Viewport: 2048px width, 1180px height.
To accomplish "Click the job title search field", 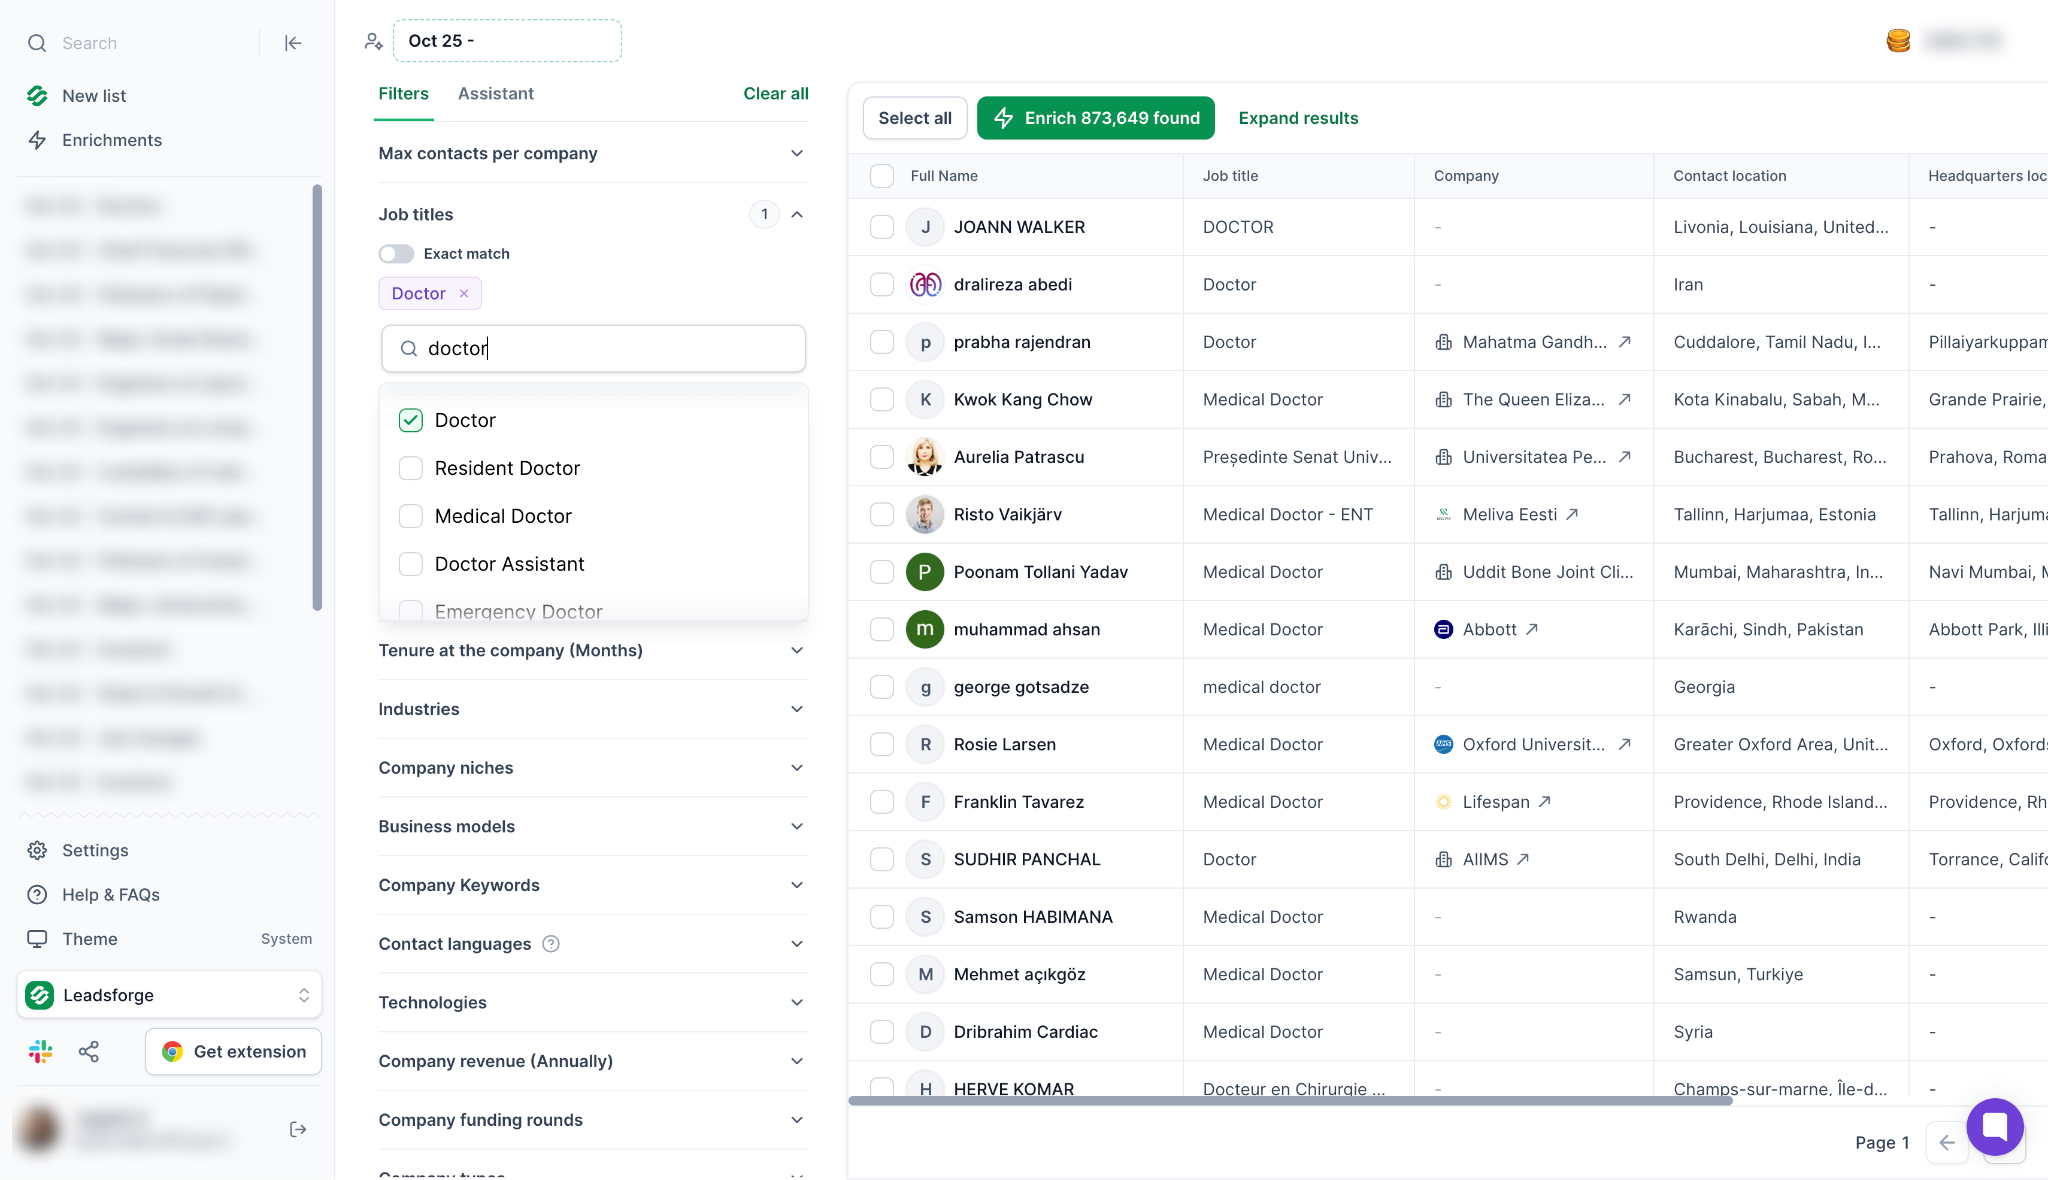I will pos(593,348).
